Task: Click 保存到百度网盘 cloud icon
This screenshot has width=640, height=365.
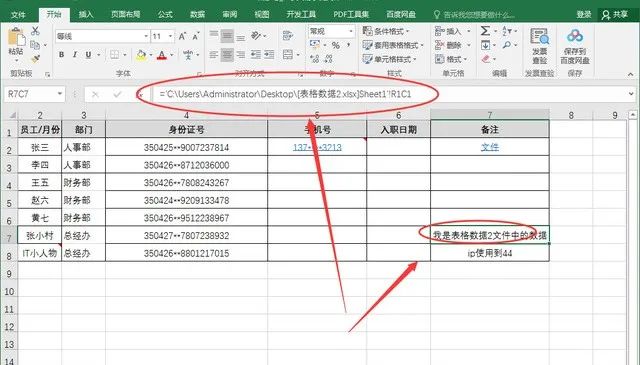Action: (x=575, y=45)
